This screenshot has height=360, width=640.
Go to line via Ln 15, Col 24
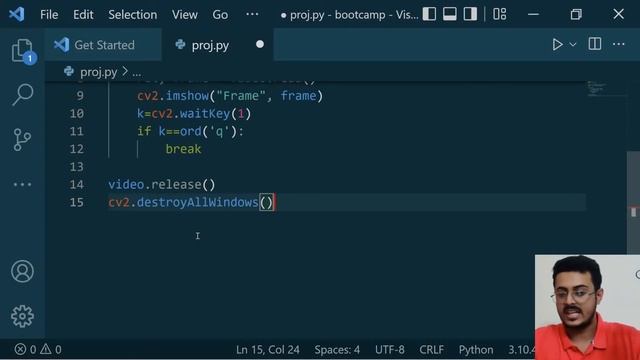tap(268, 350)
